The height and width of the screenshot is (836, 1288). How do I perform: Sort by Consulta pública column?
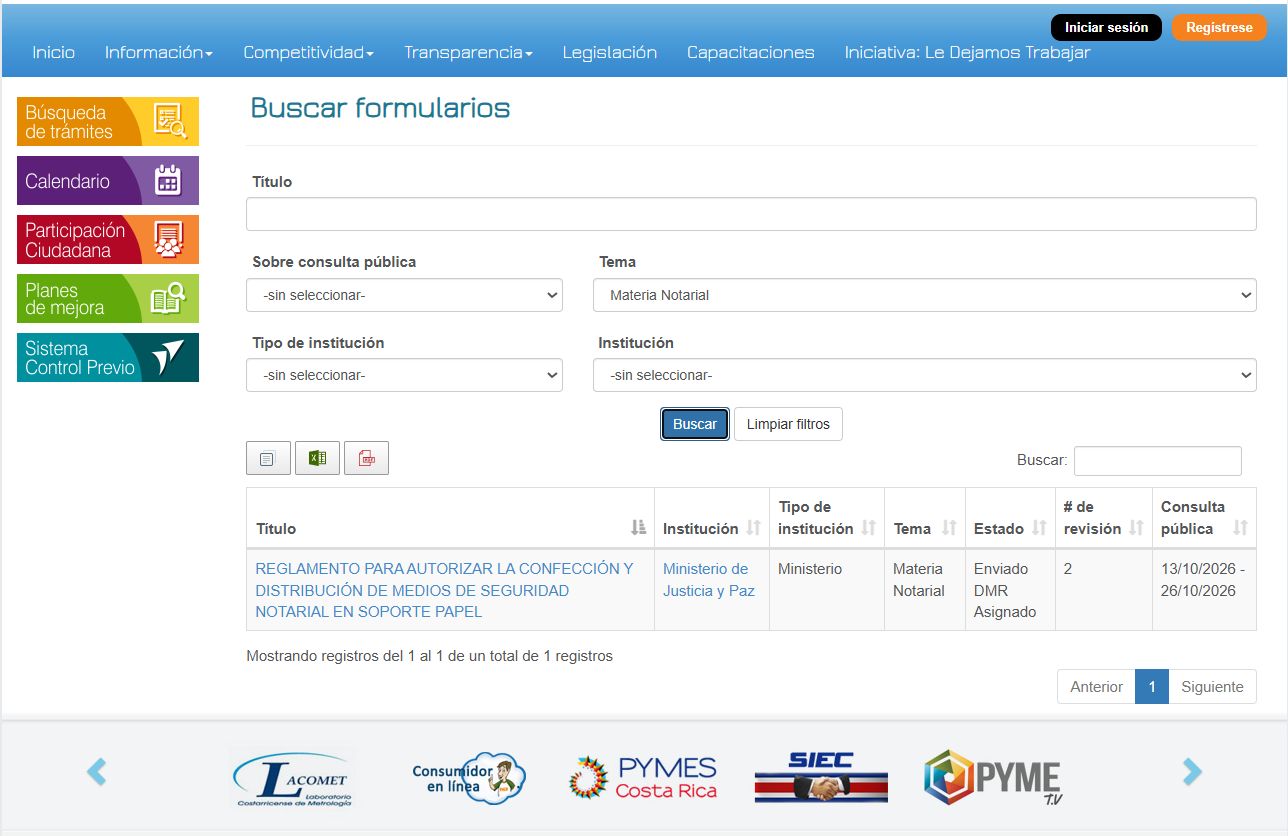1204,518
